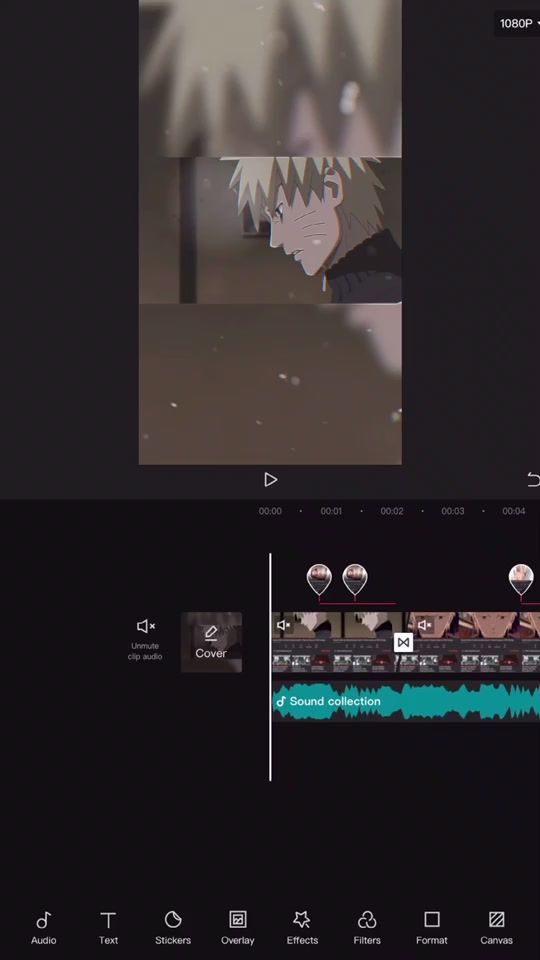Open the Format options
The image size is (540, 960).
coord(432,928)
